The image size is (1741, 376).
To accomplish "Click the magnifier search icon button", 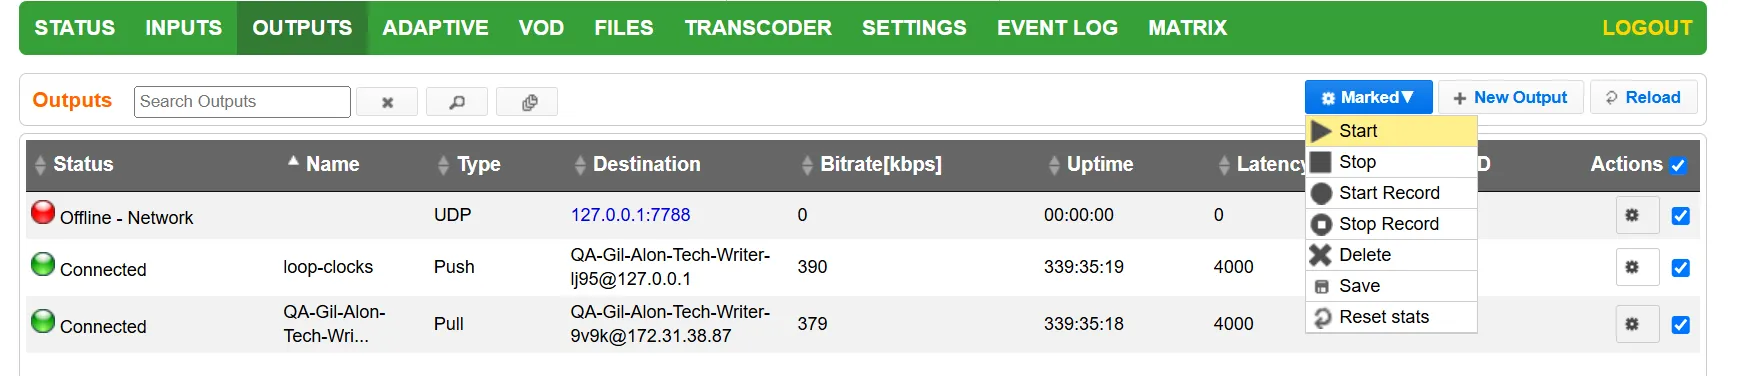I will coord(457,102).
